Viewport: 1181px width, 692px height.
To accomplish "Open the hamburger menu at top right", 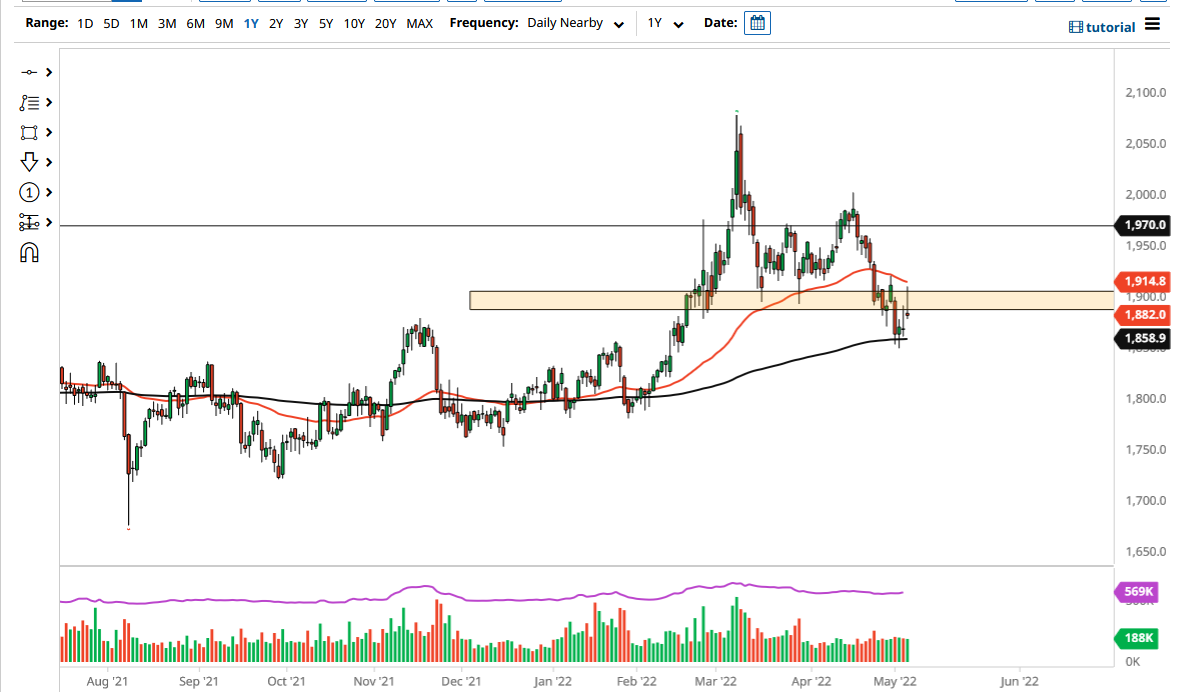I will [x=1152, y=26].
